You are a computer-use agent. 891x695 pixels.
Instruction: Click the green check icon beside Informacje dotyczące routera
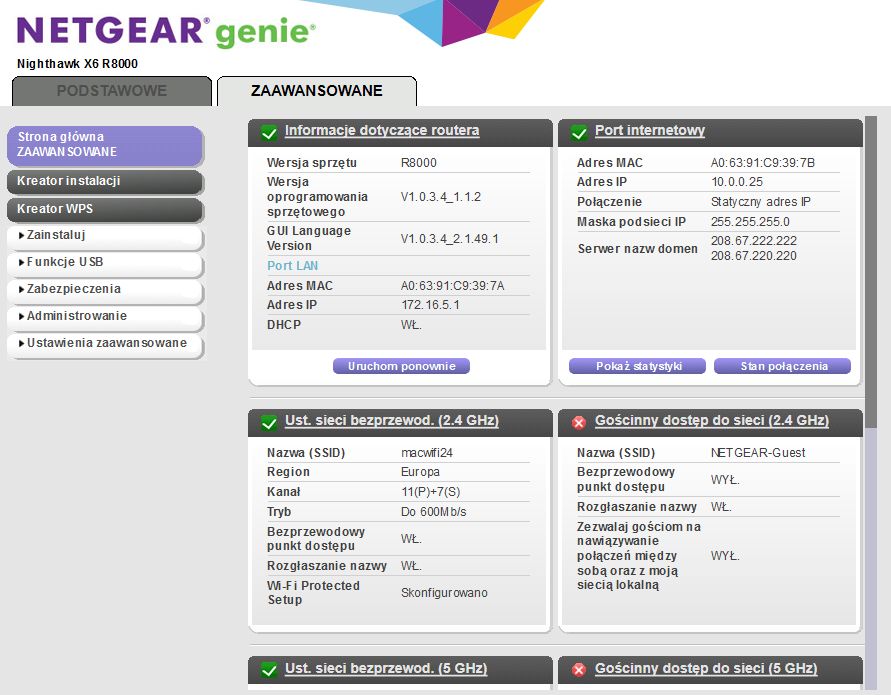click(269, 132)
